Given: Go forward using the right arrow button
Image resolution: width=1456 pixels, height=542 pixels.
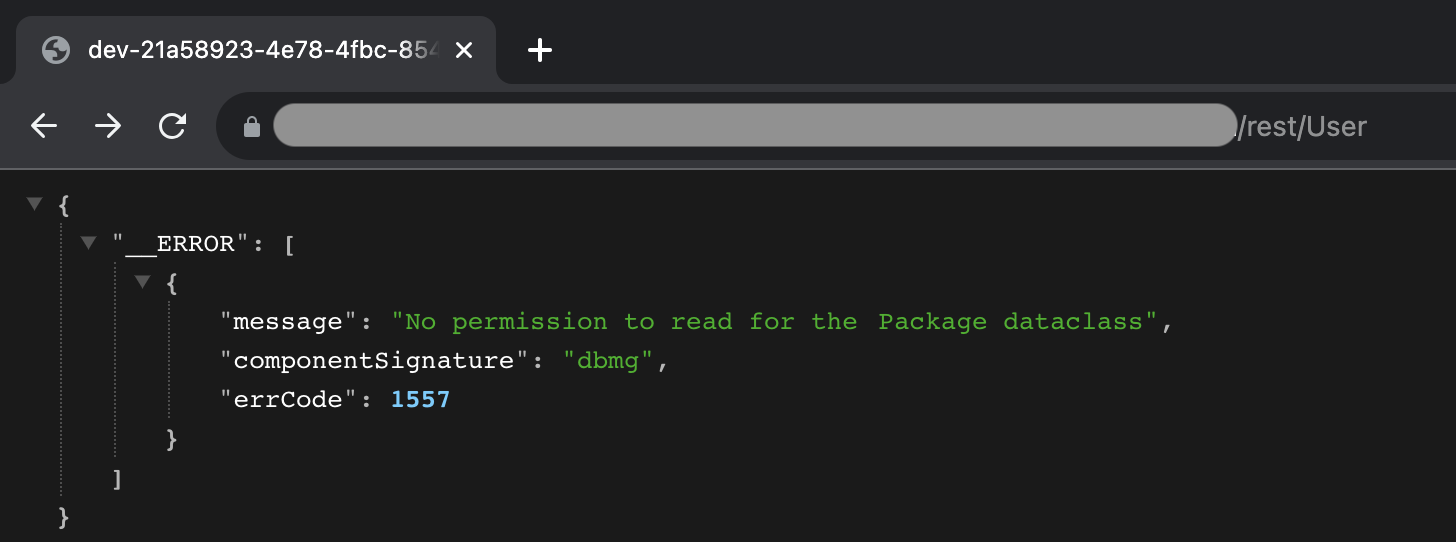Looking at the screenshot, I should click(x=108, y=126).
